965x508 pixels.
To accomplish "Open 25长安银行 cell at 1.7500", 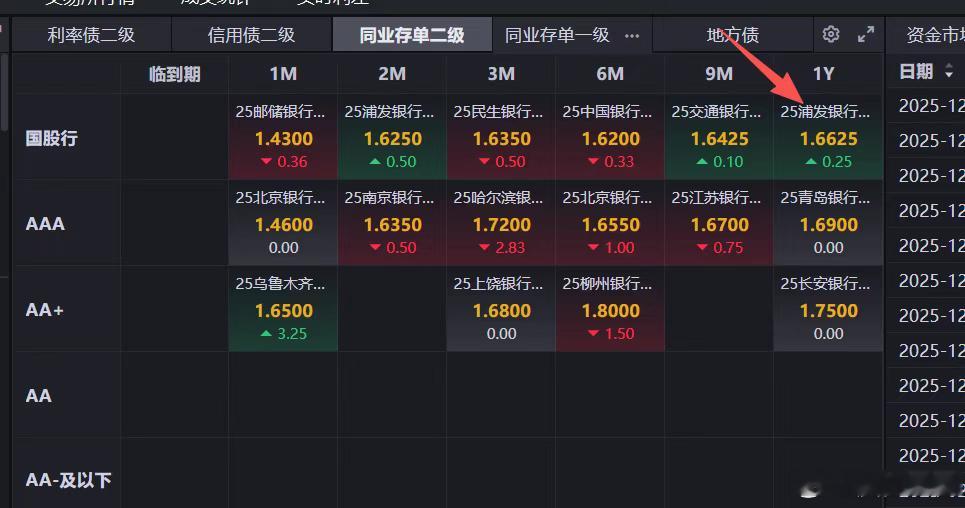I will [828, 308].
